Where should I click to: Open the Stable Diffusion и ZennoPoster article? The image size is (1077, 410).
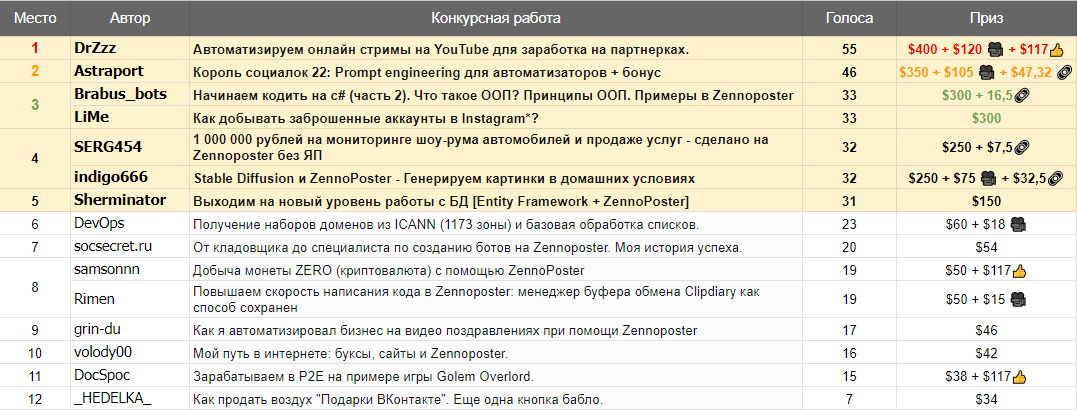point(444,179)
